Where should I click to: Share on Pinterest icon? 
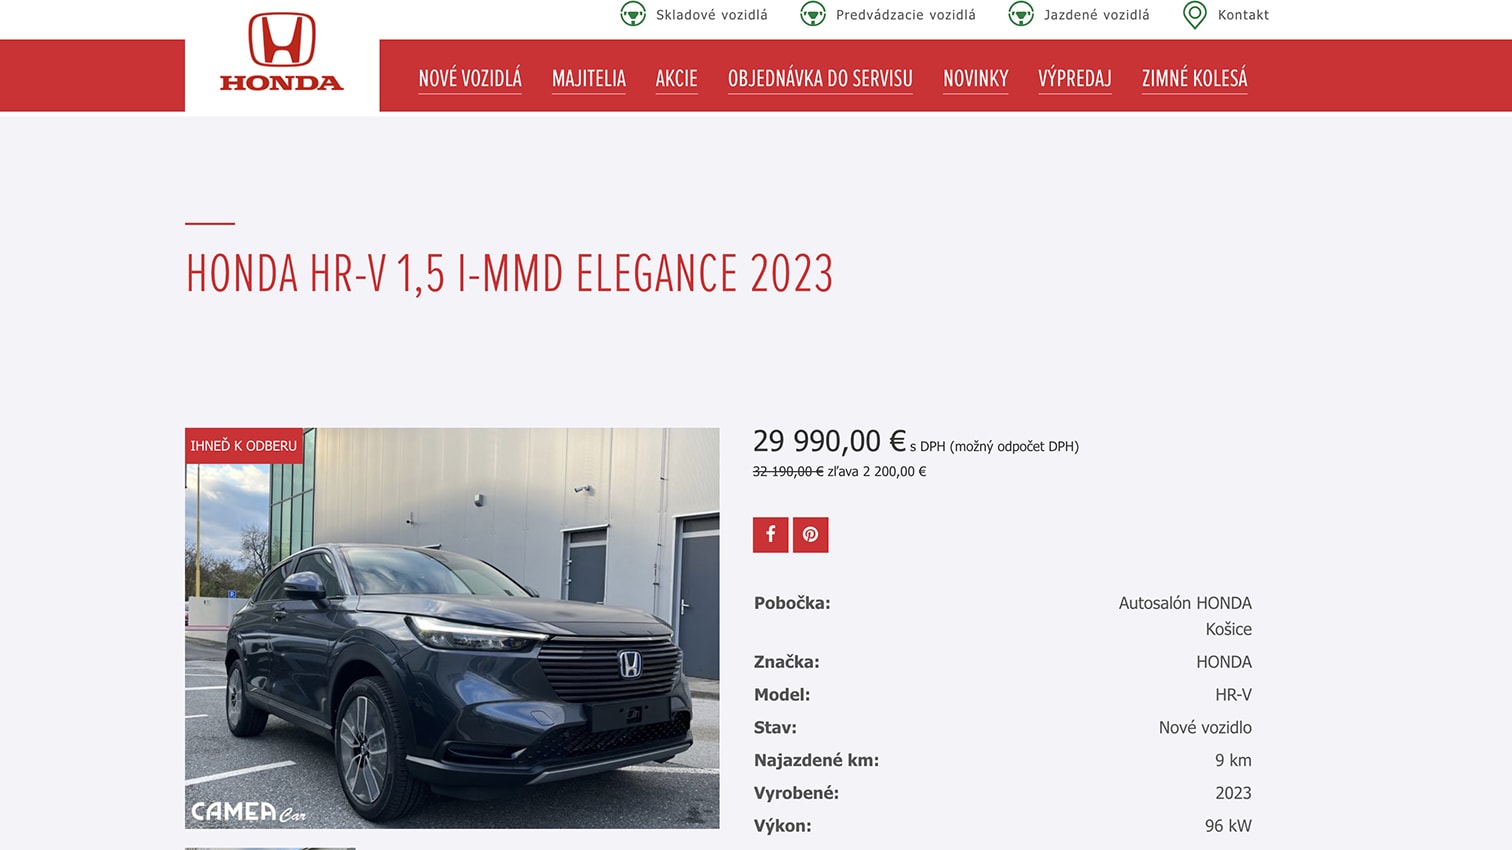tap(810, 534)
